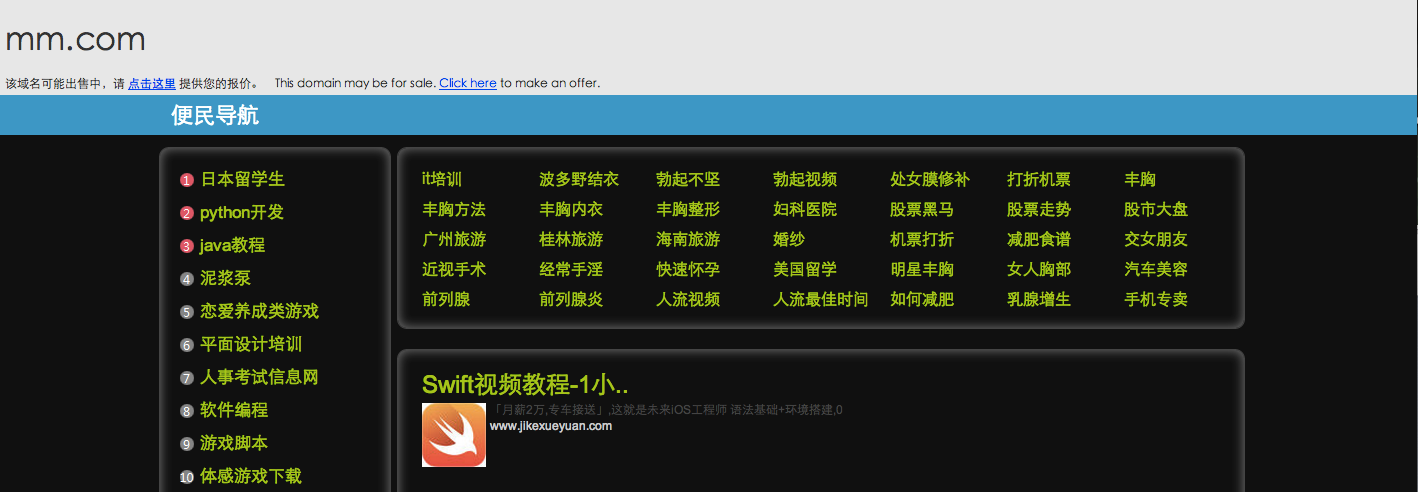This screenshot has width=1418, height=492.
Task: Click the gray number 4 badge
Action: 186,279
